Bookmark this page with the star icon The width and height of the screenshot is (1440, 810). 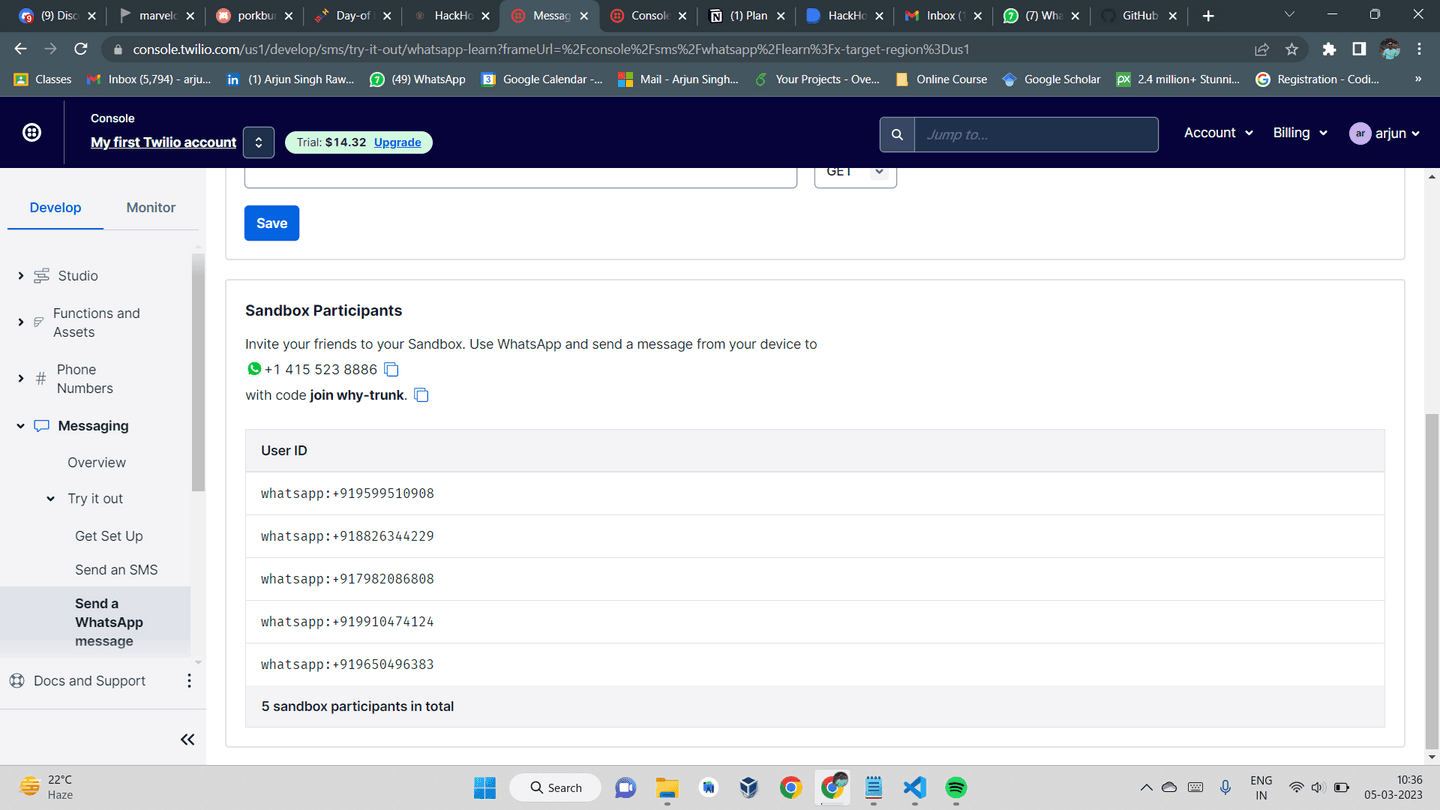click(1292, 49)
